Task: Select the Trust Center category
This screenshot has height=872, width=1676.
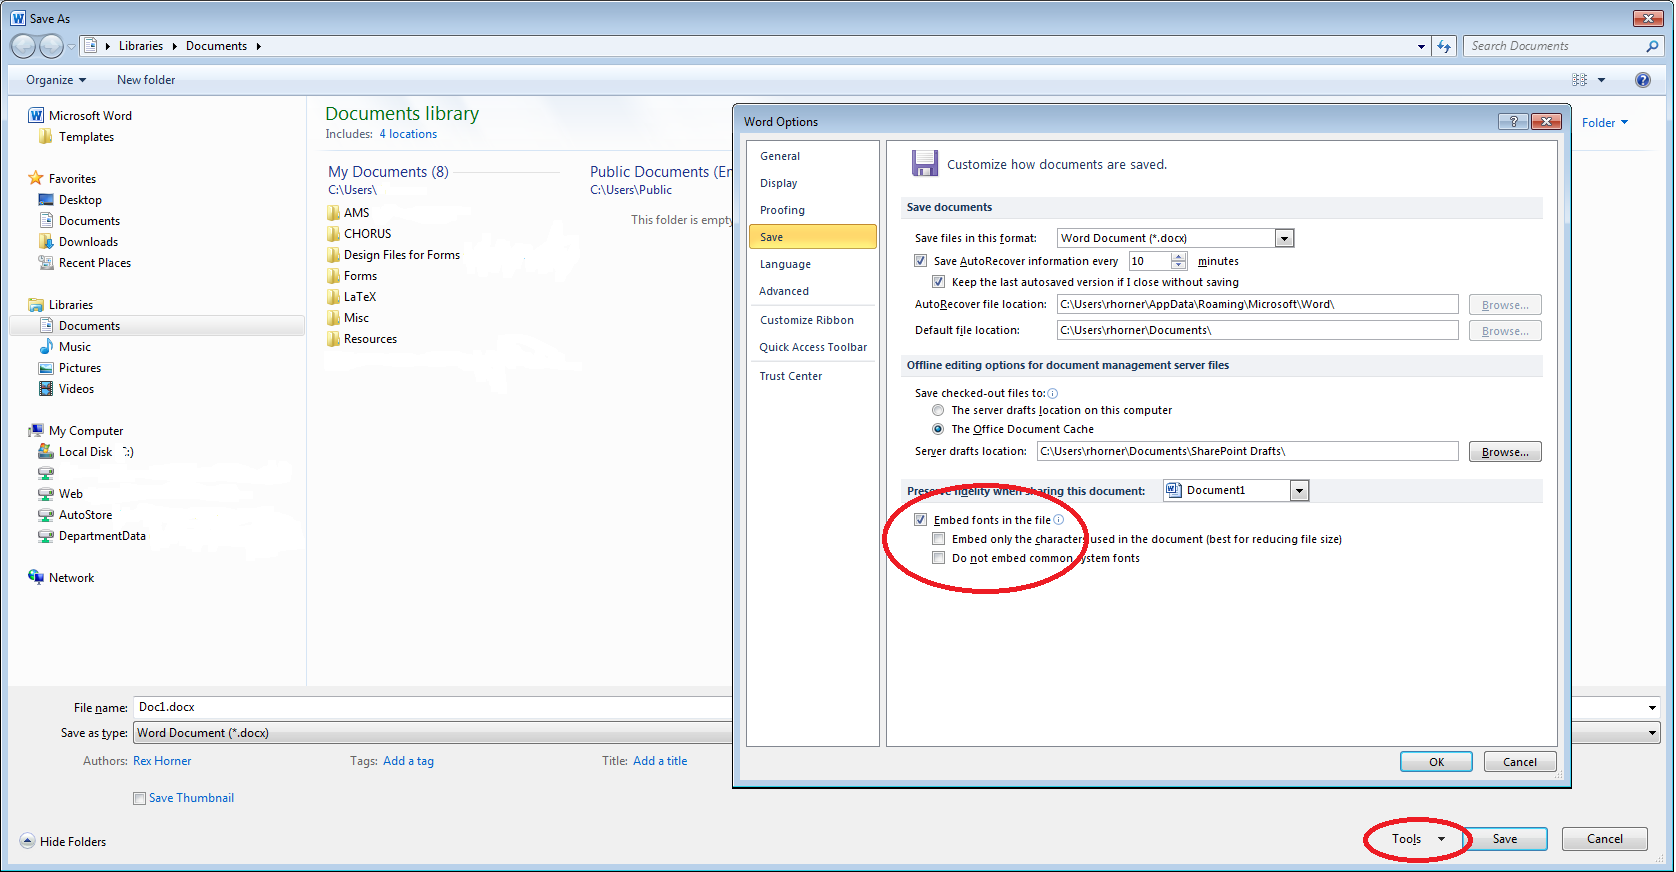Action: click(812, 376)
